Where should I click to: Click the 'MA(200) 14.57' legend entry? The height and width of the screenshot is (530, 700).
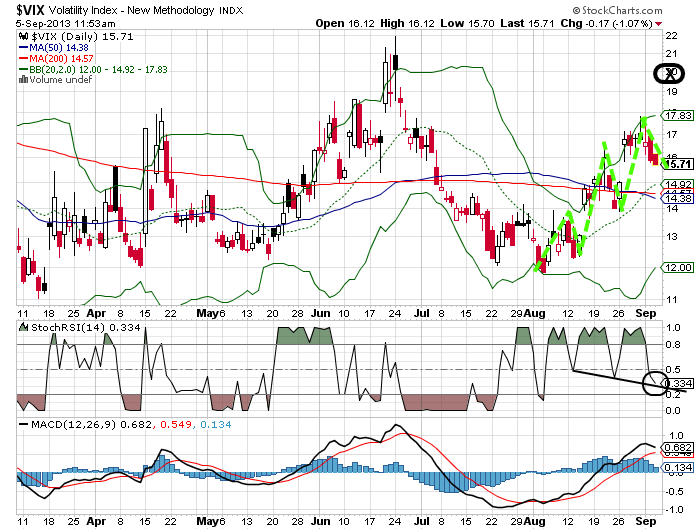tap(61, 58)
